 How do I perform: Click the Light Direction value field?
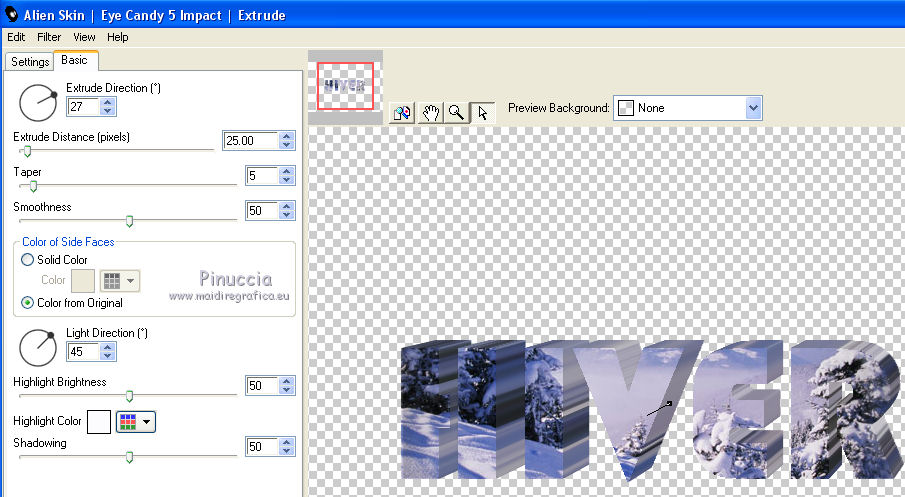[x=84, y=352]
